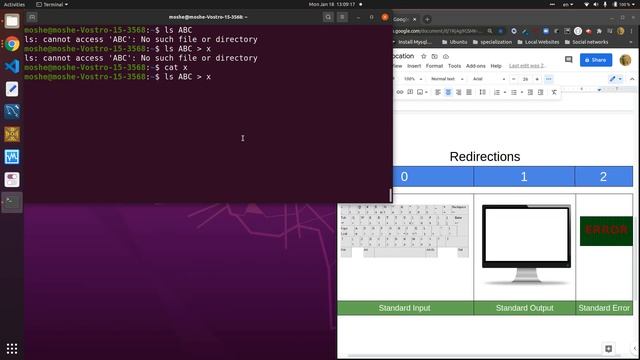The image size is (640, 360).
Task: Open the comment history in Docs
Action: (569, 60)
